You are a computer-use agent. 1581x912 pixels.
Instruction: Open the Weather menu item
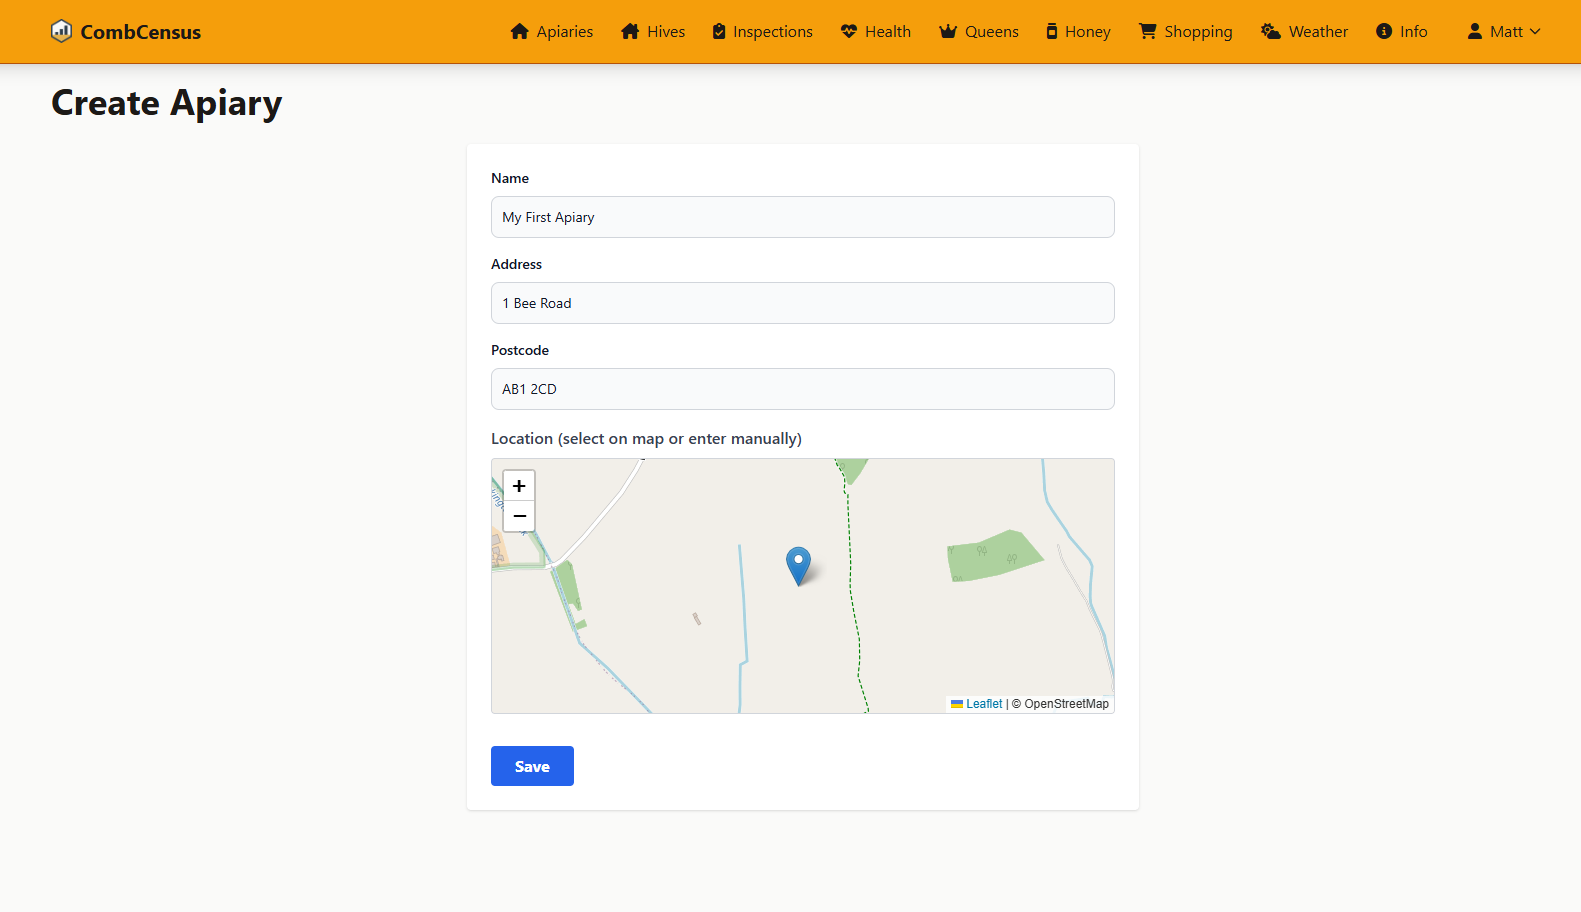click(1305, 31)
